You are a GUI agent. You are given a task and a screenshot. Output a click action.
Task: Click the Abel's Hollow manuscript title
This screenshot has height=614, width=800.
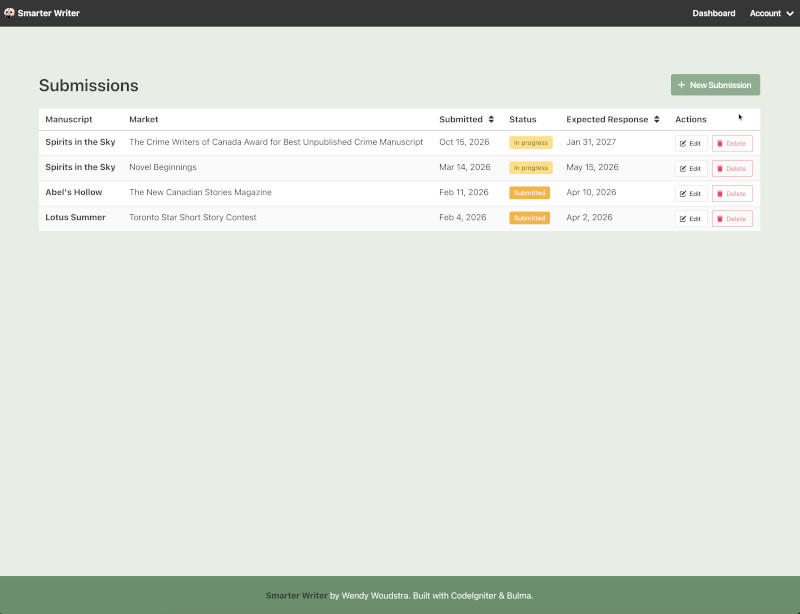click(x=74, y=192)
